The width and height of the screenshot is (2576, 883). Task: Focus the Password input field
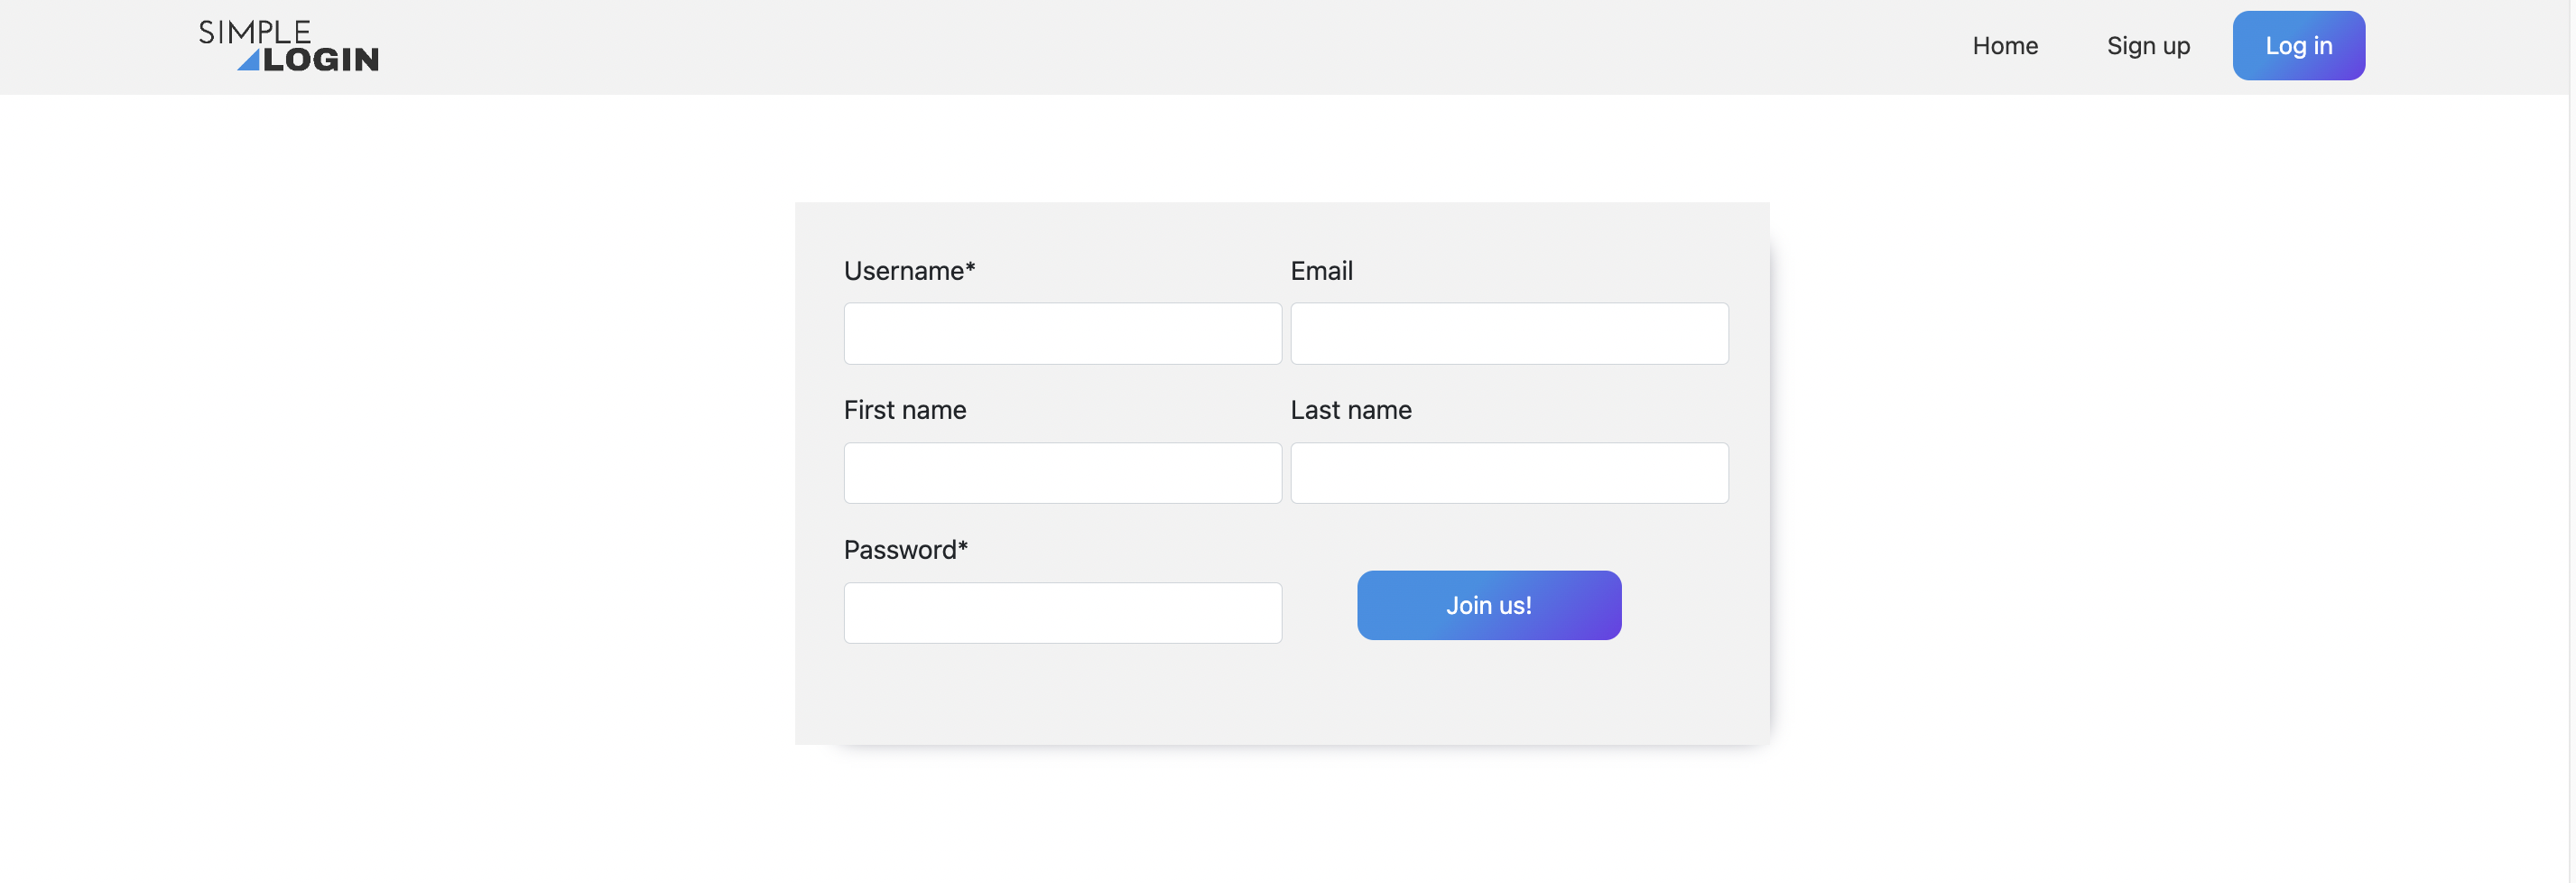pos(1062,612)
